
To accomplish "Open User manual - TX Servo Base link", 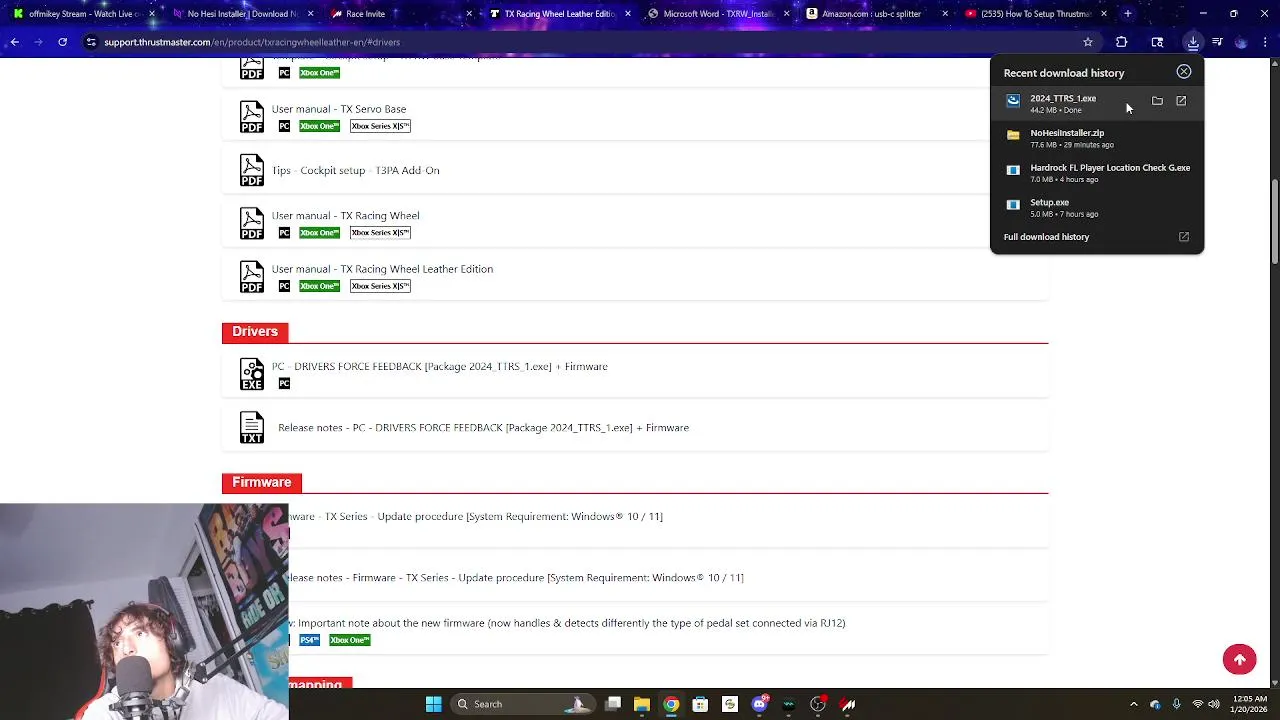I will 339,109.
